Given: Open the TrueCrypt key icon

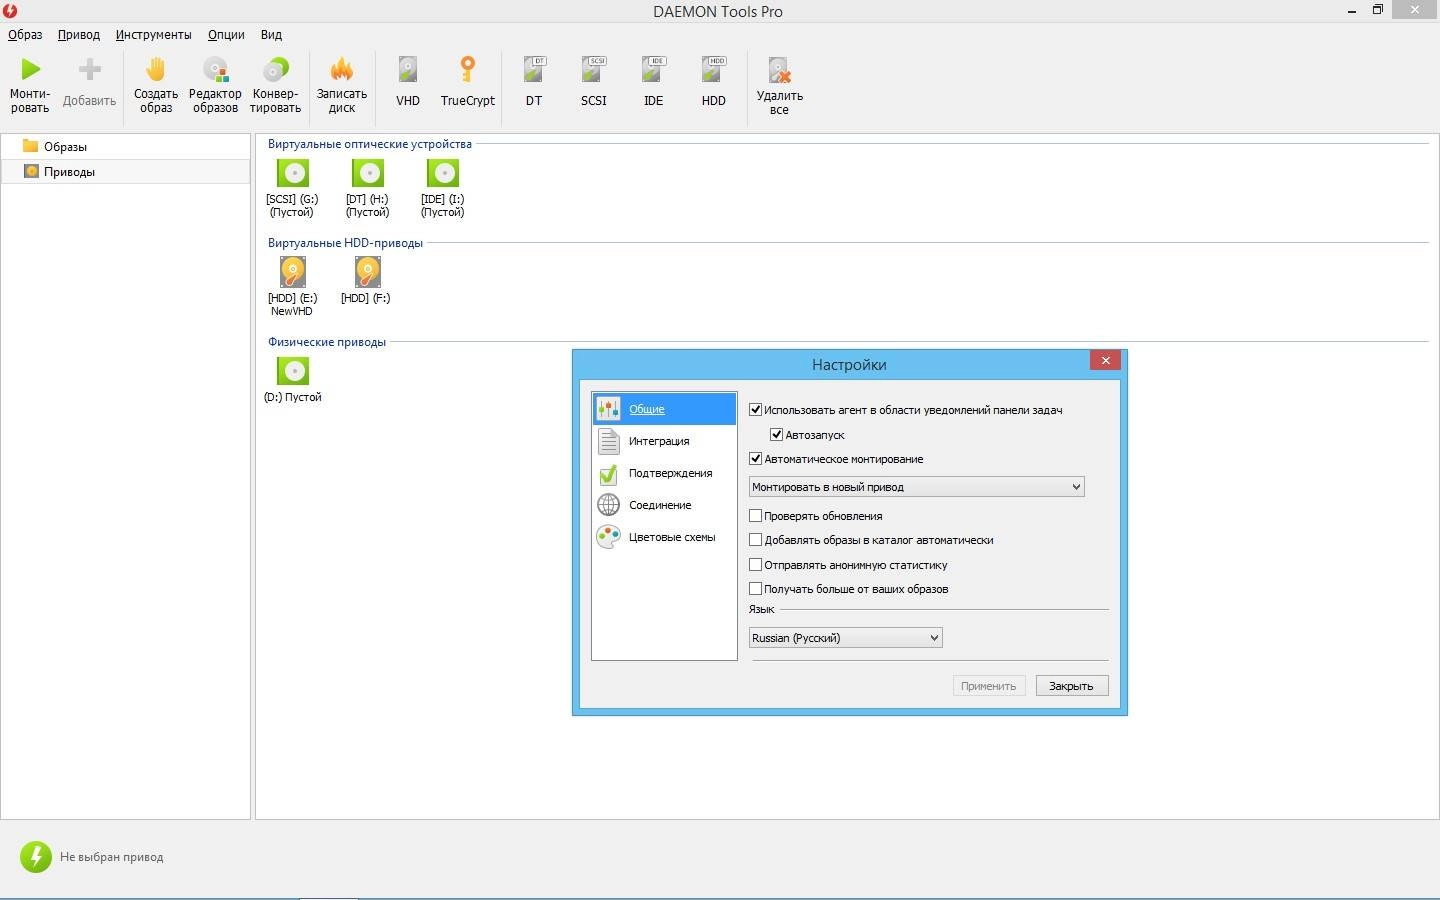Looking at the screenshot, I should (x=467, y=69).
